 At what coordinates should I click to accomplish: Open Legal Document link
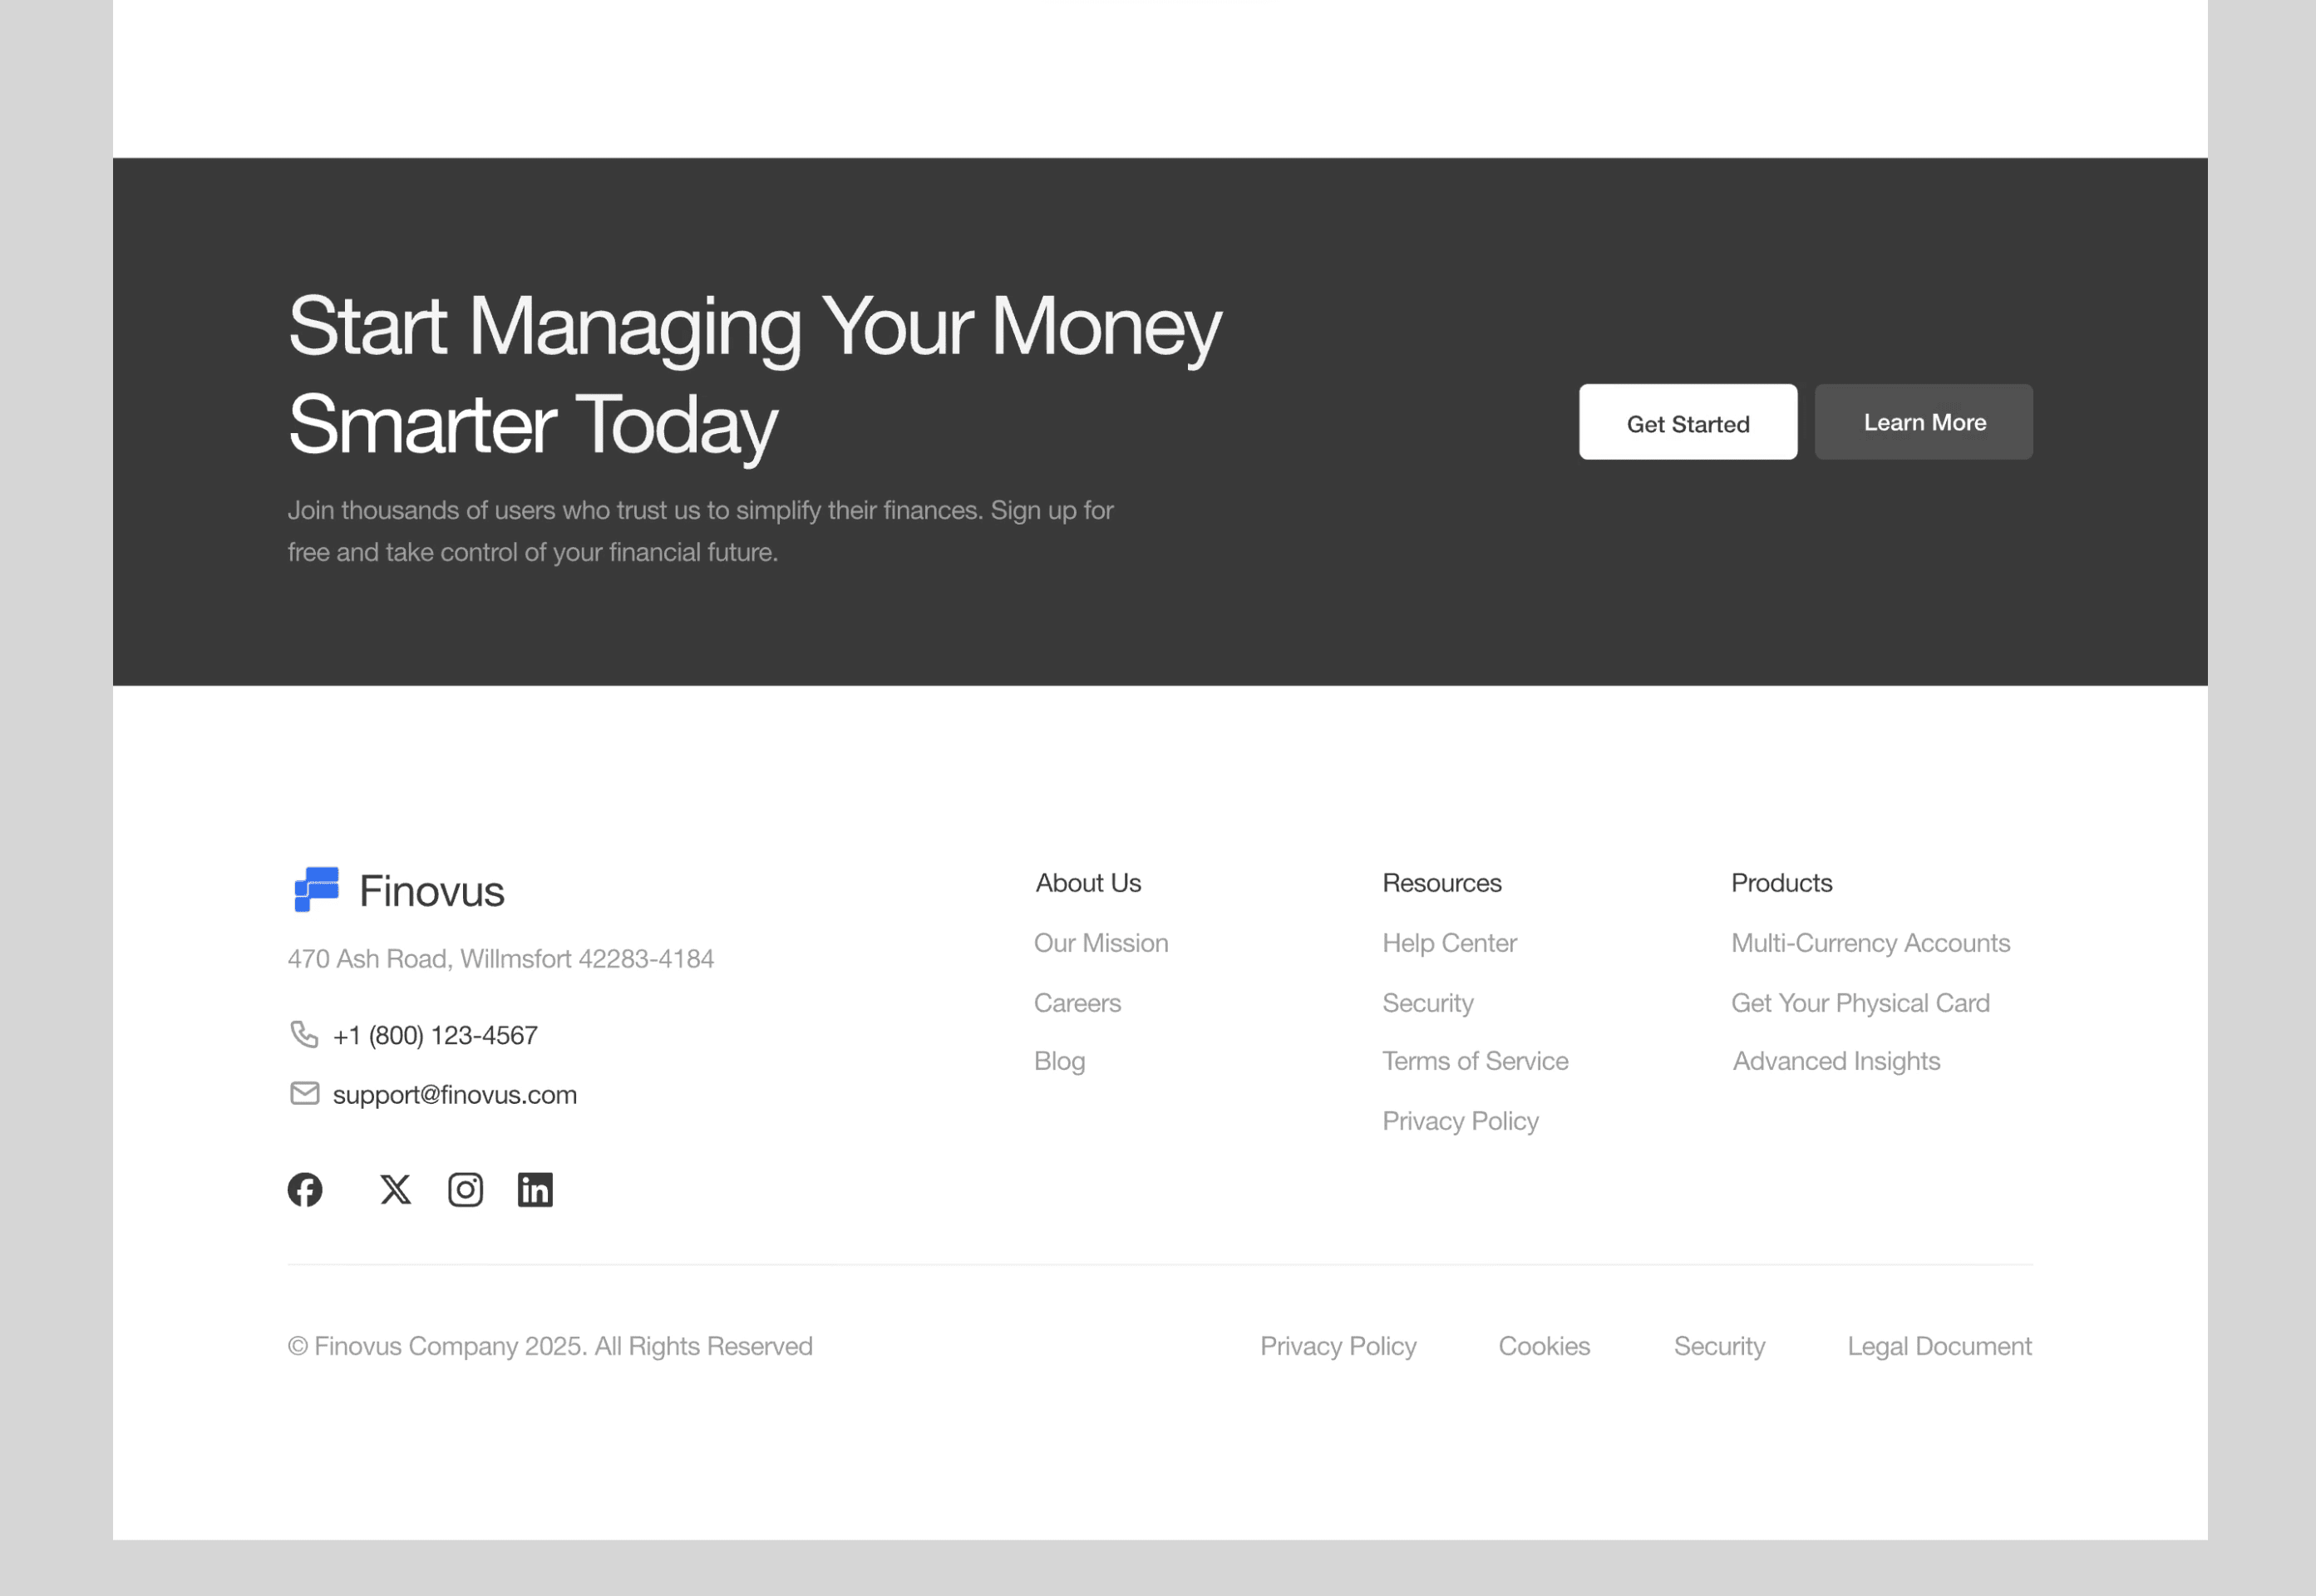(1939, 1346)
